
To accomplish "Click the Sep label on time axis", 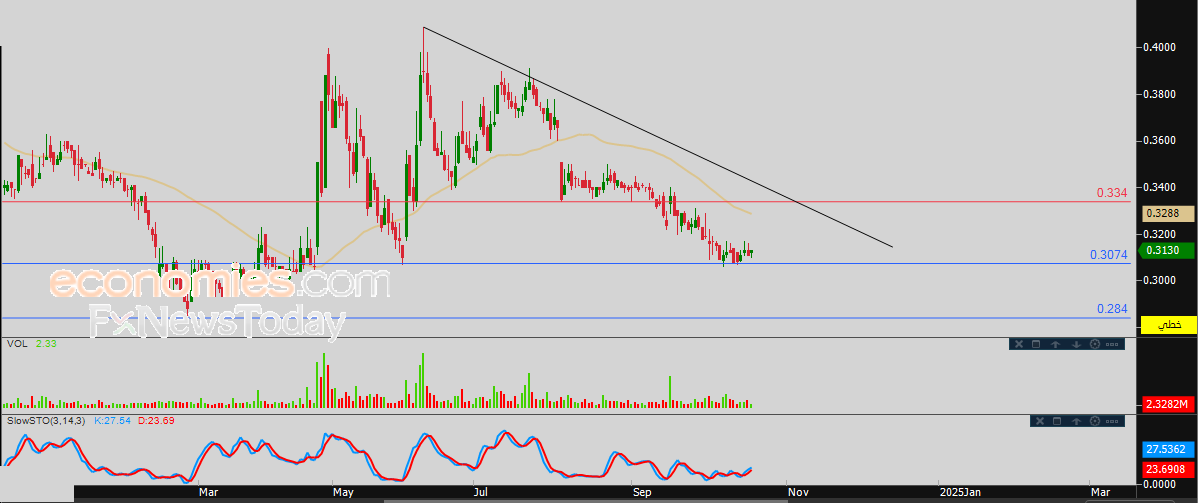I will (643, 493).
